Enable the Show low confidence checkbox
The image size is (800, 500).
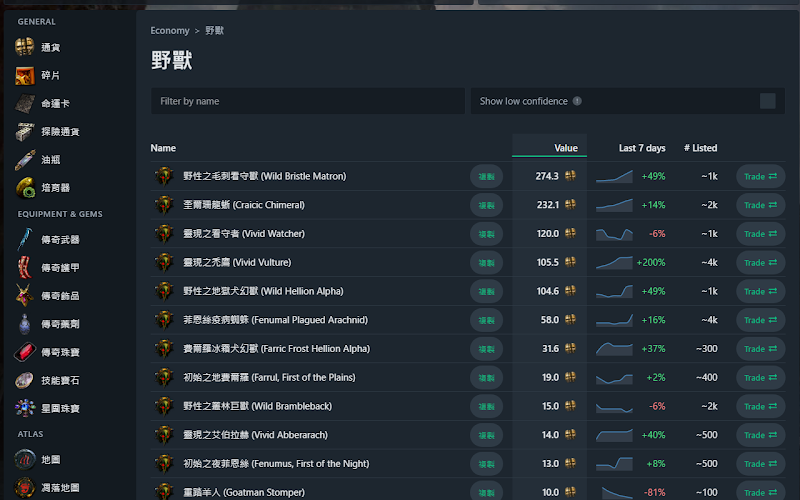pyautogui.click(x=767, y=101)
